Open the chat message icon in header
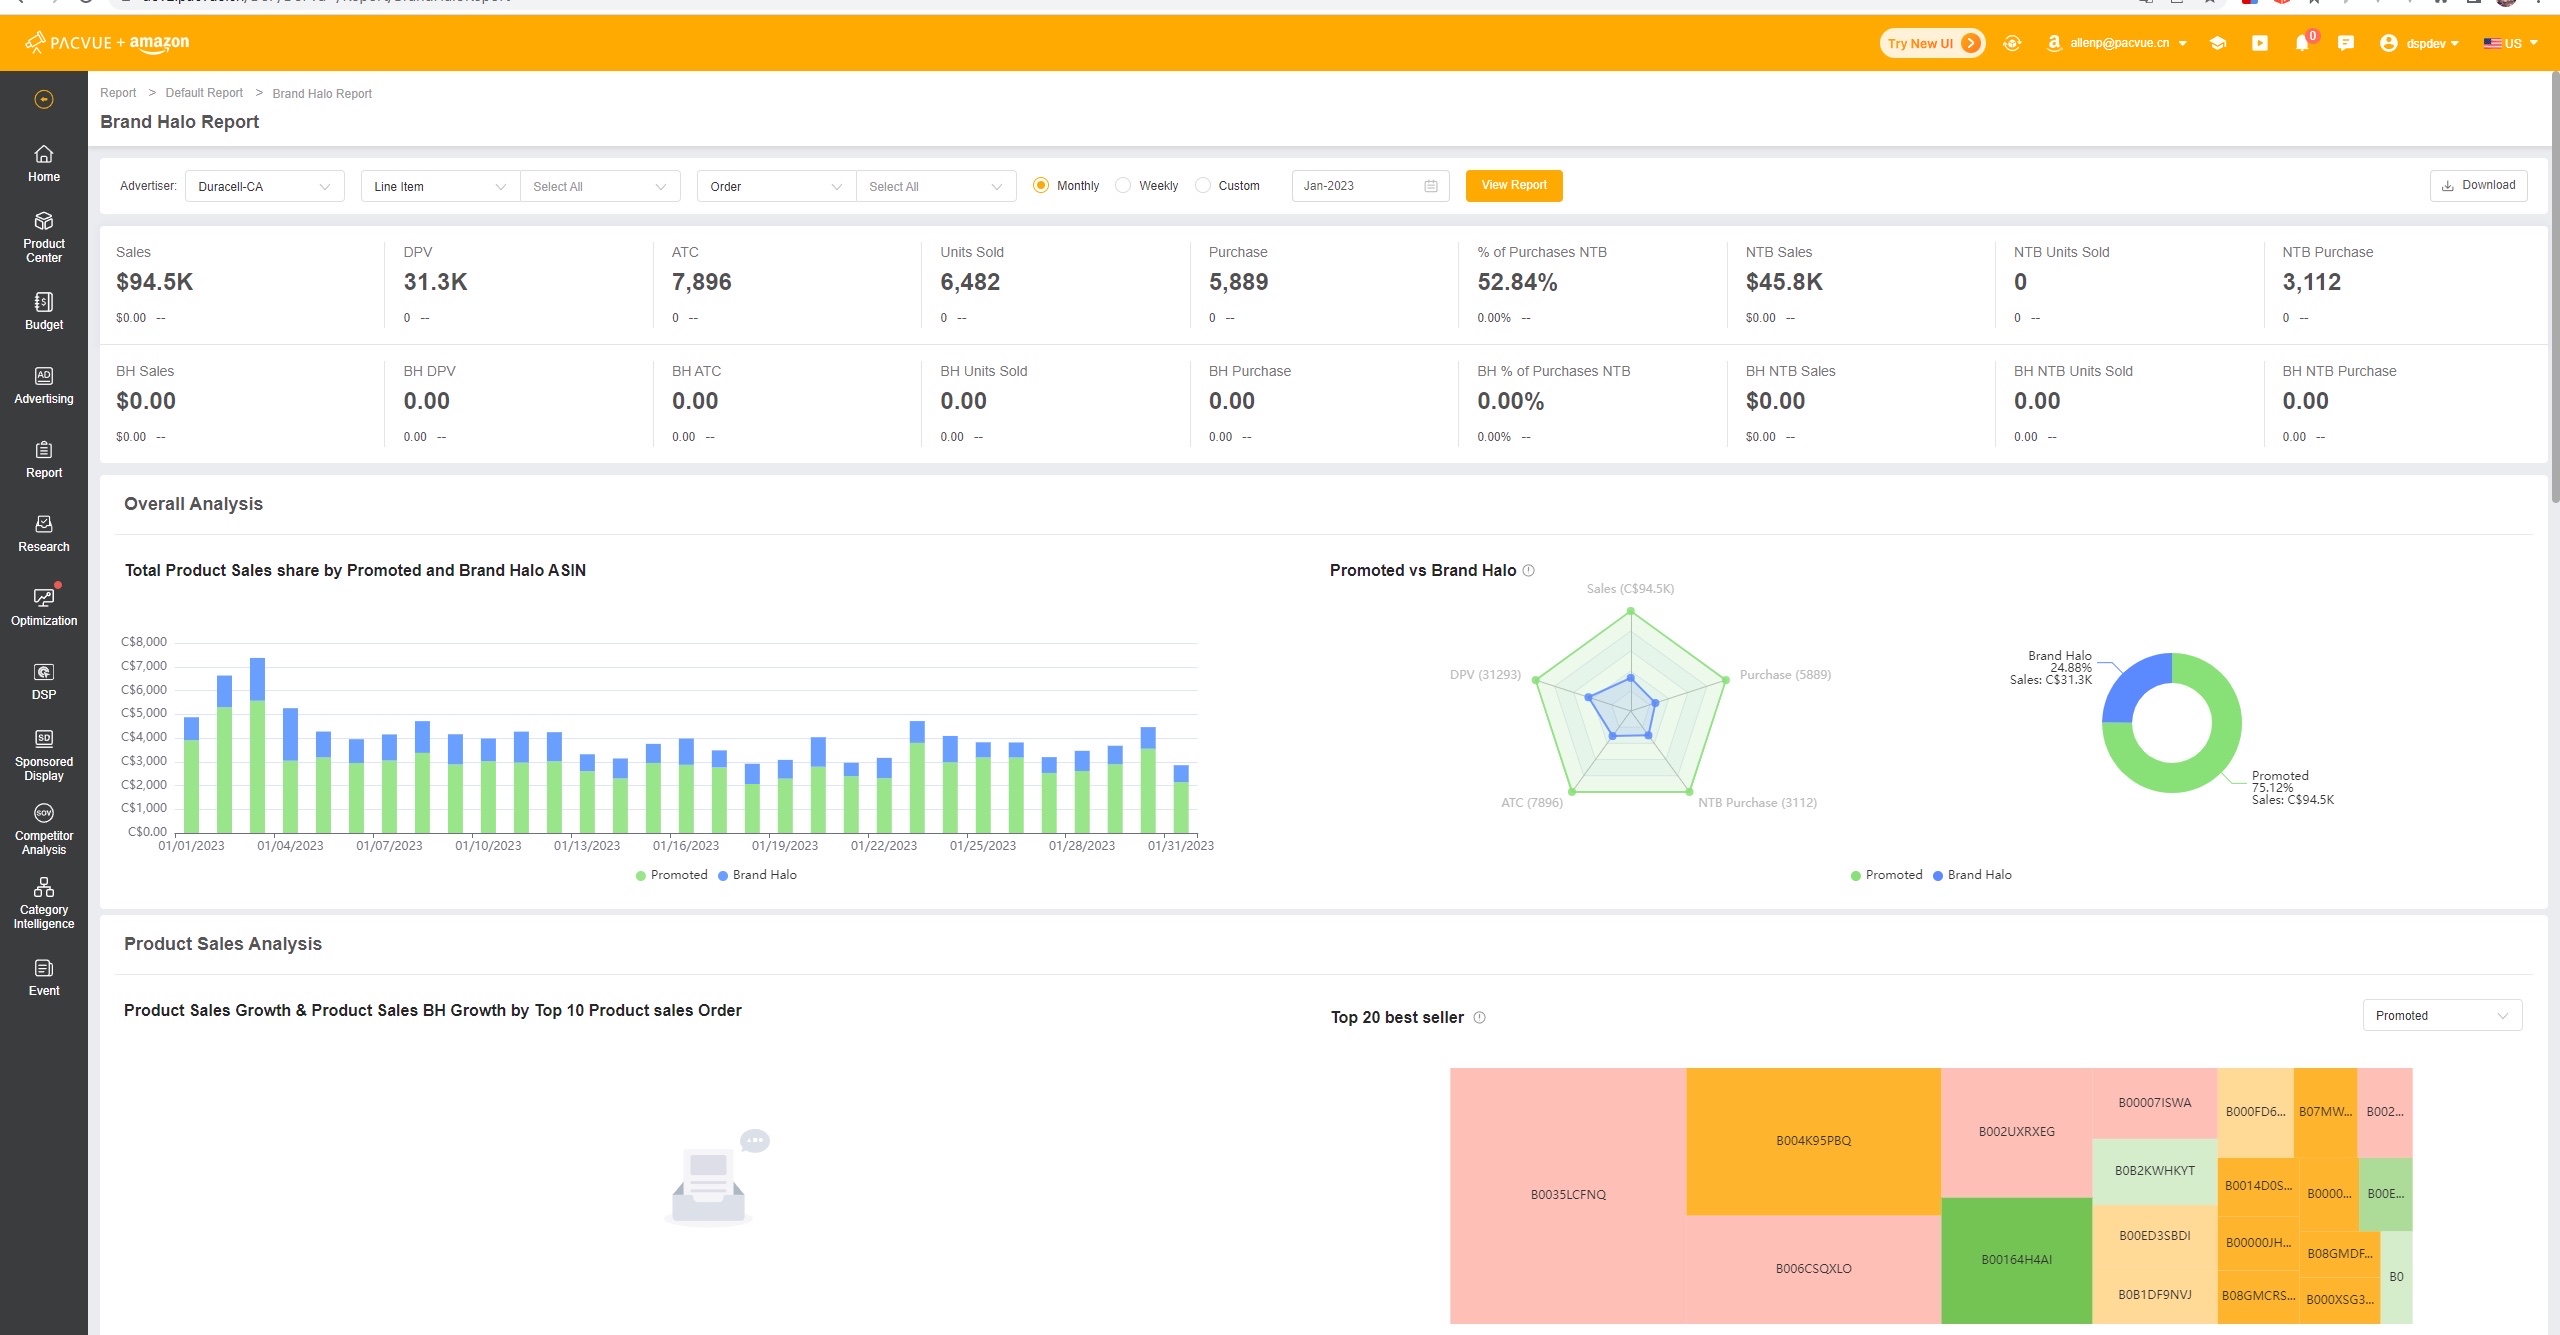Screen dimensions: 2560x1335 [2346, 43]
